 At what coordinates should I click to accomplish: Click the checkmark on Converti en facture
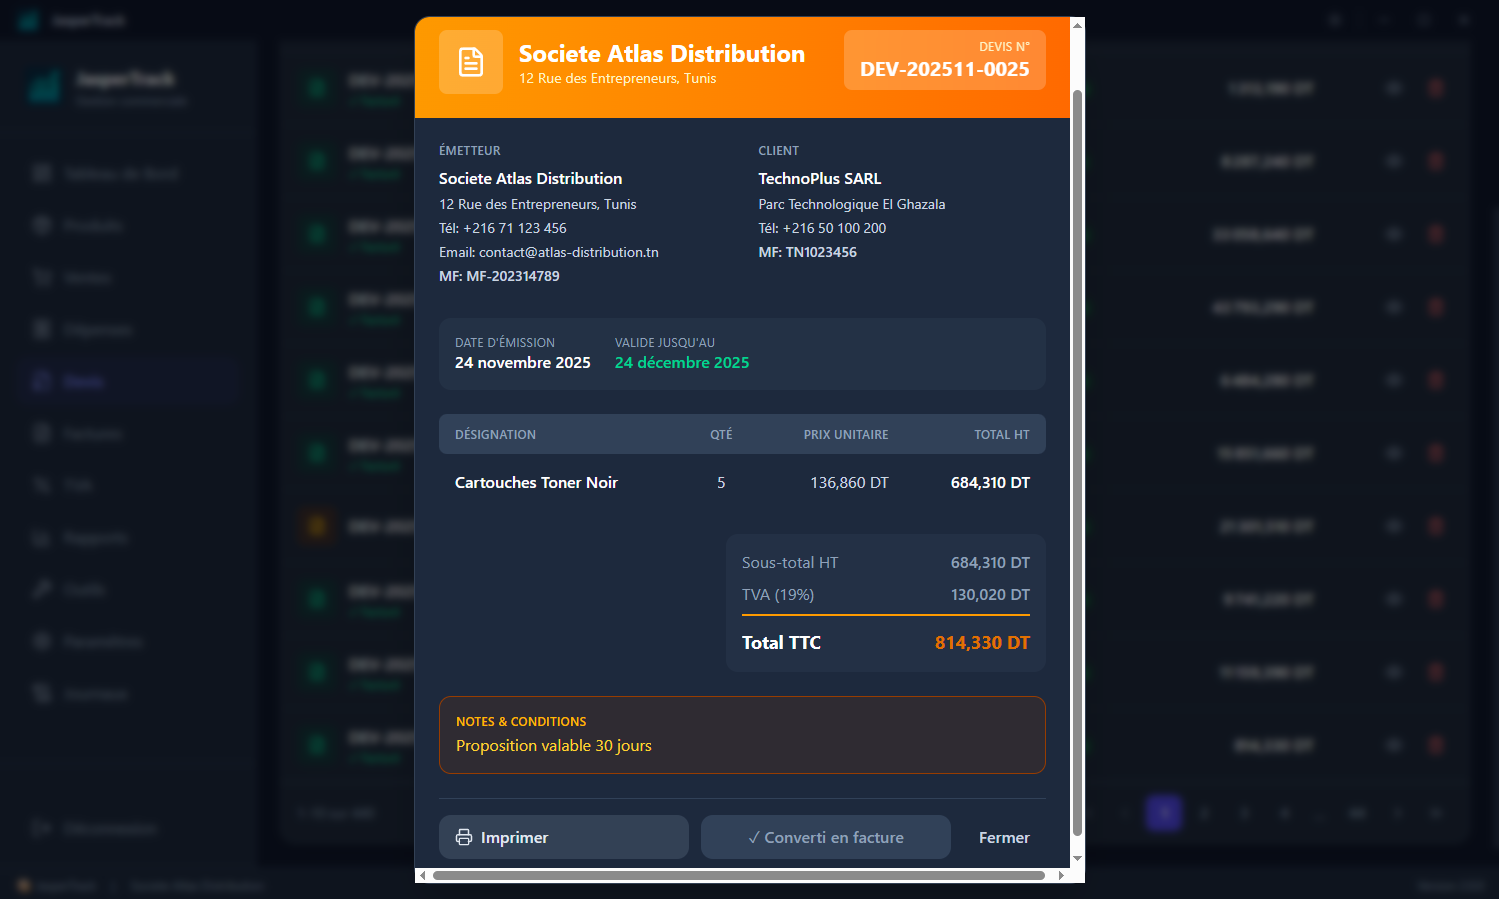[754, 838]
